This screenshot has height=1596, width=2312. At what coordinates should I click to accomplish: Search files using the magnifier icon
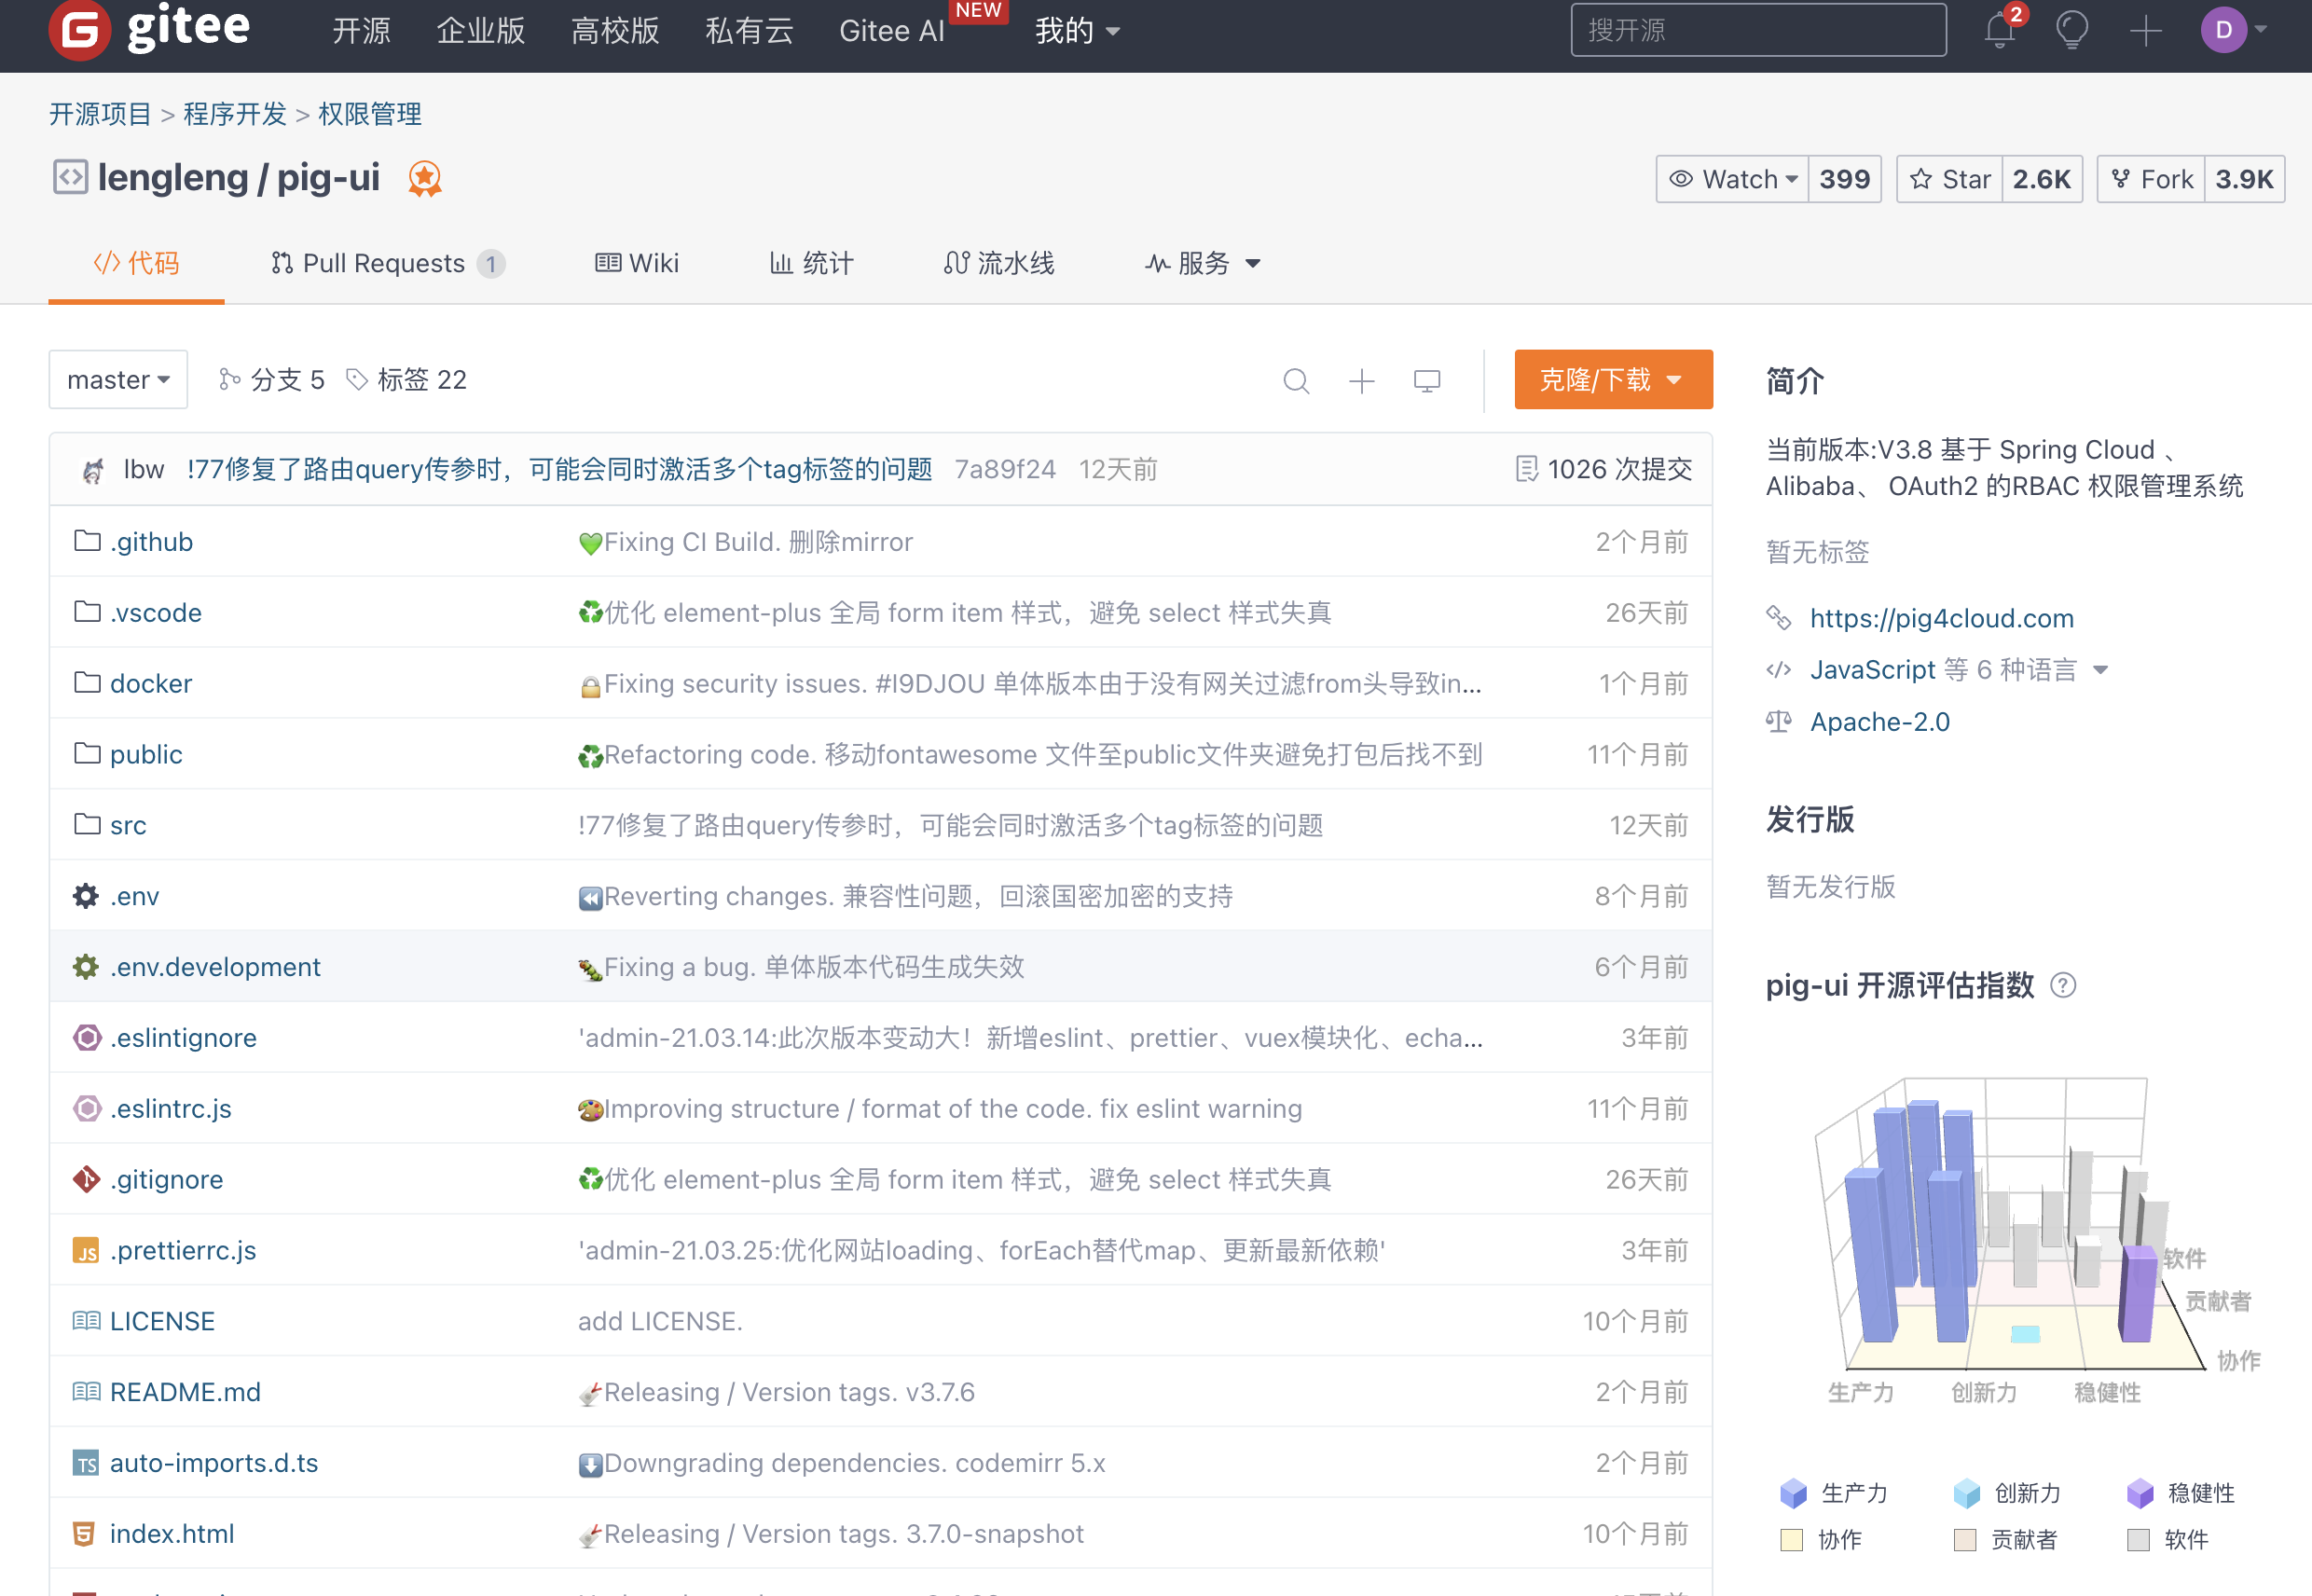1296,381
